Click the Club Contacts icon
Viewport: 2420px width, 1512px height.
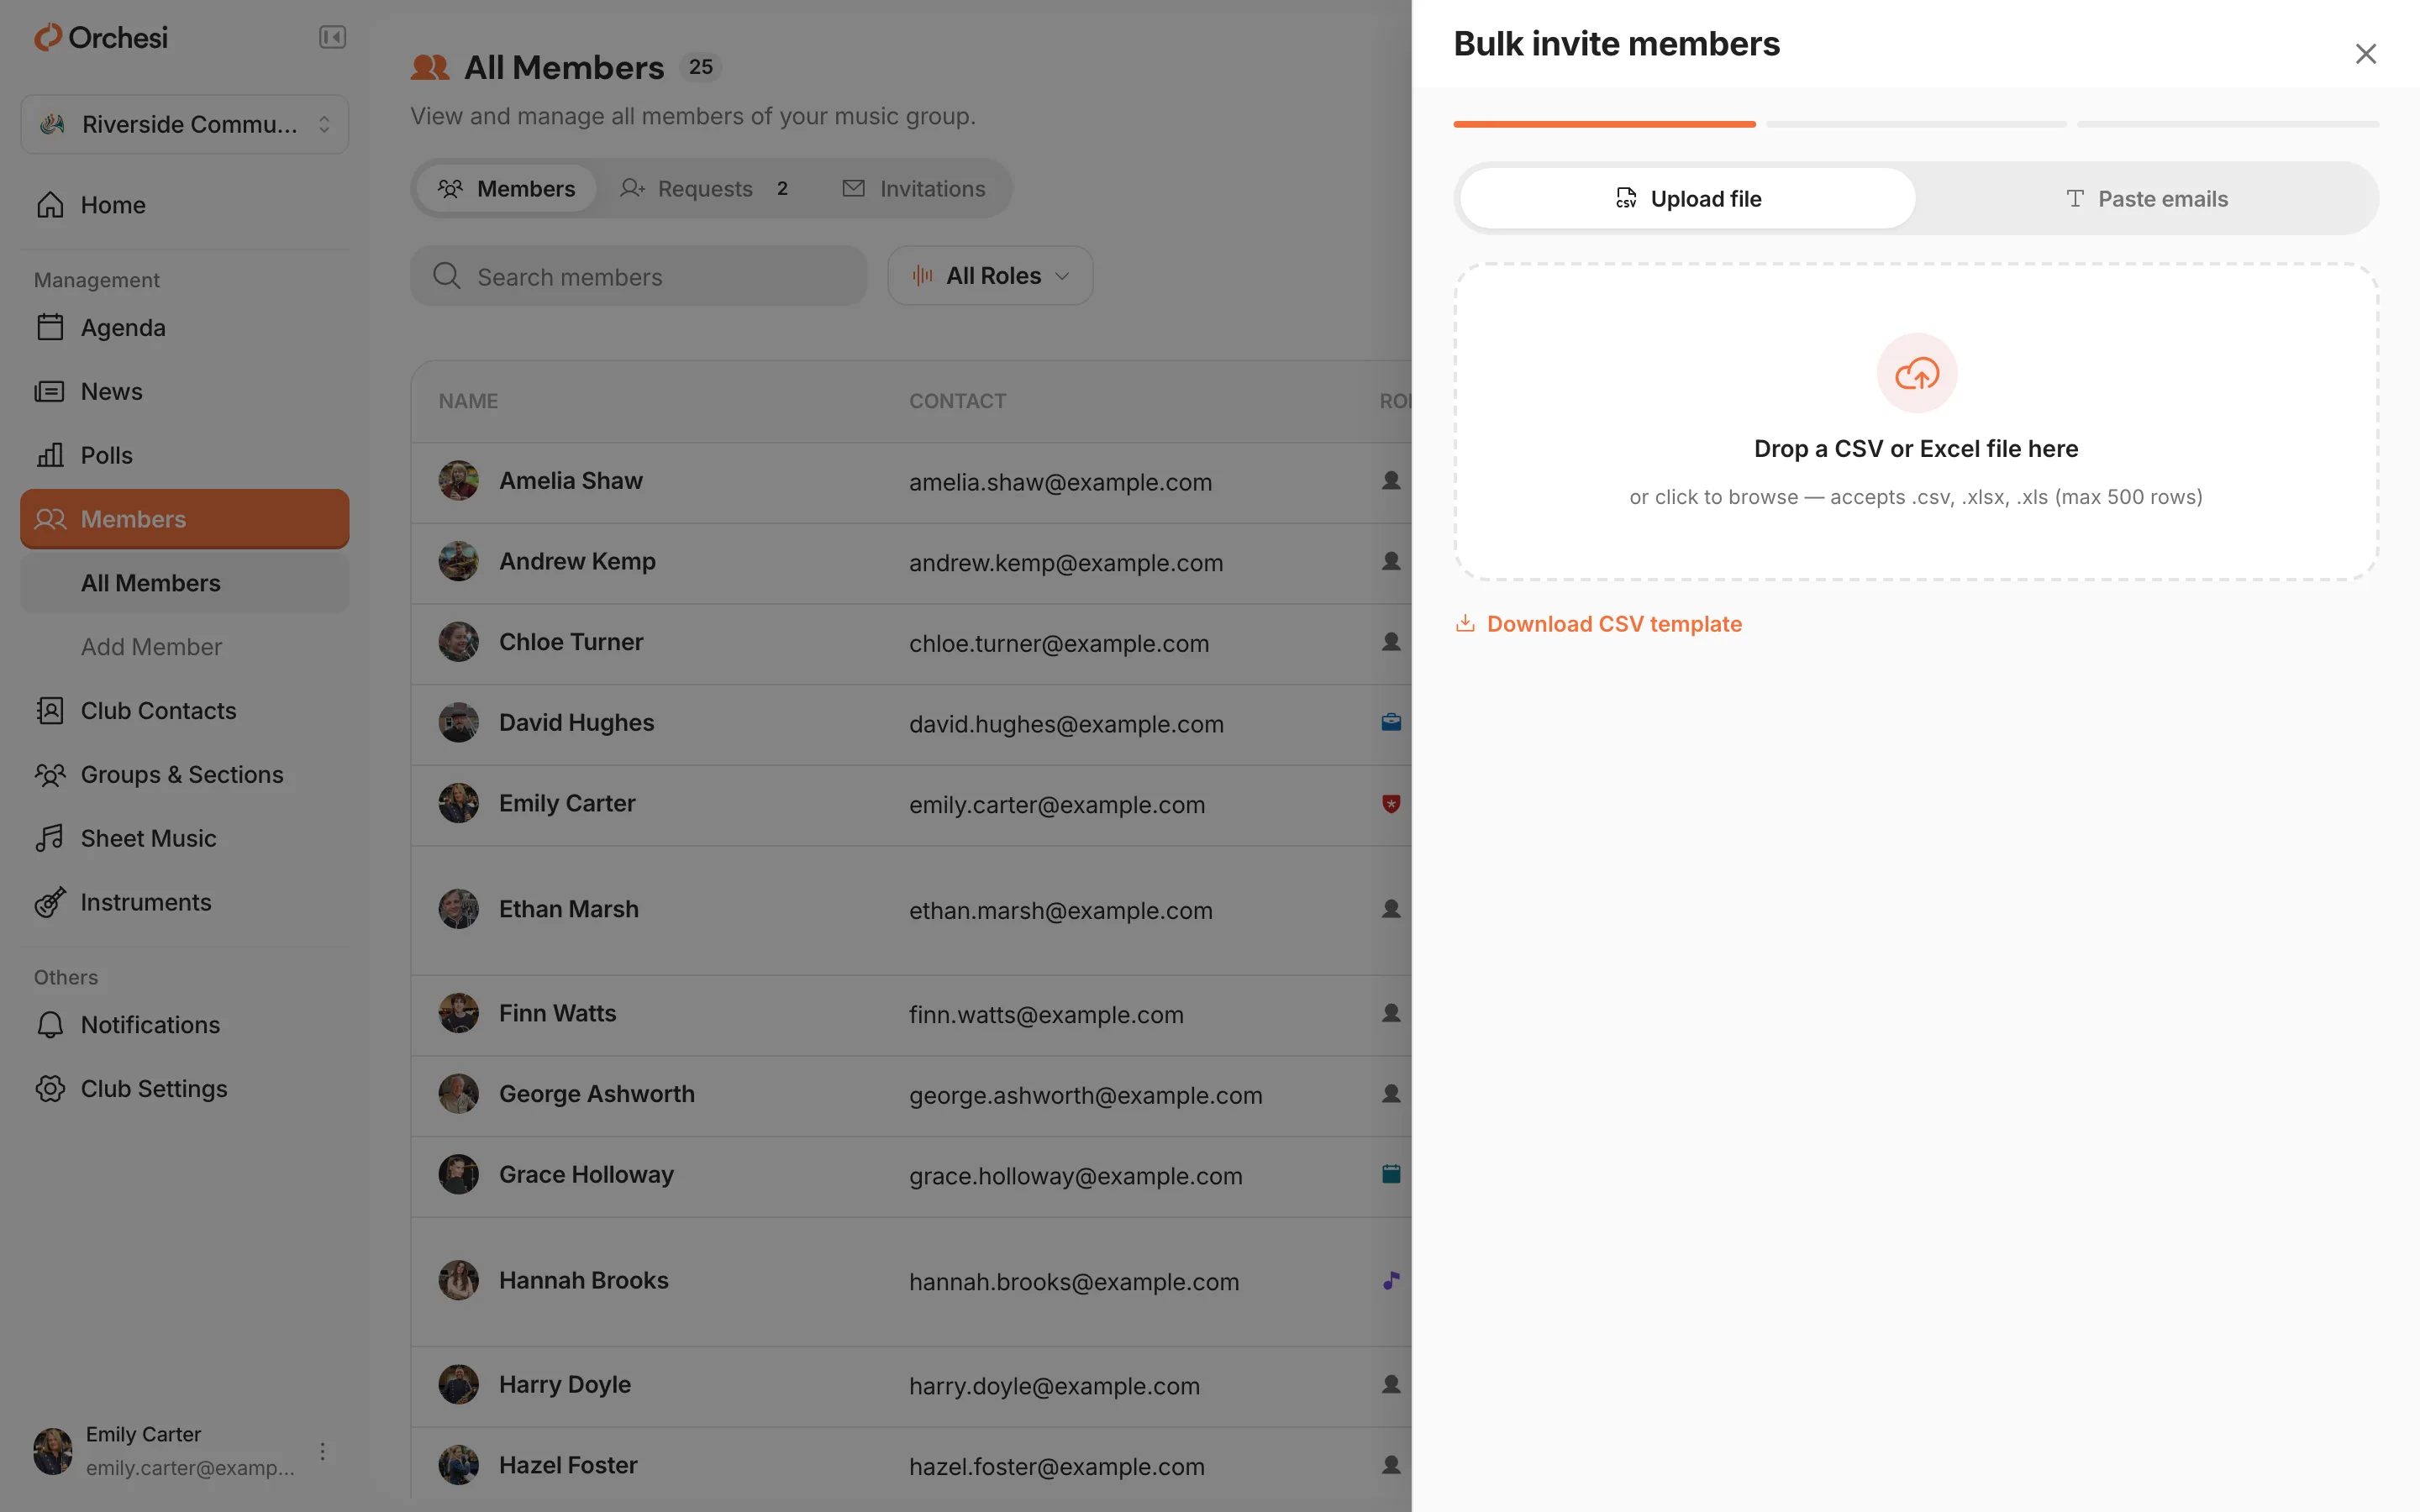tap(50, 711)
